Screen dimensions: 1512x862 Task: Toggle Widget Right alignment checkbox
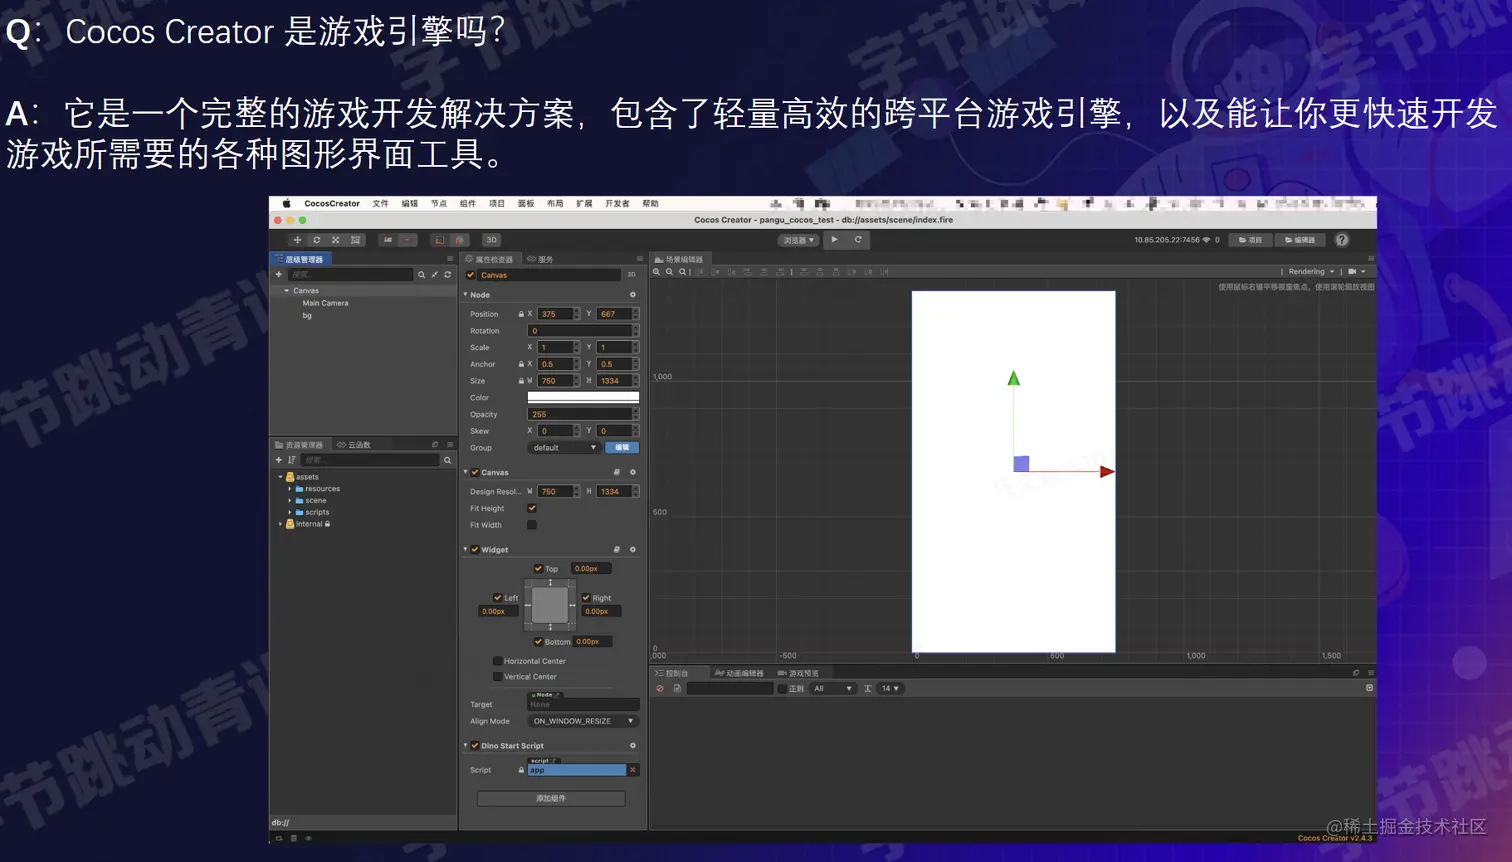click(586, 597)
